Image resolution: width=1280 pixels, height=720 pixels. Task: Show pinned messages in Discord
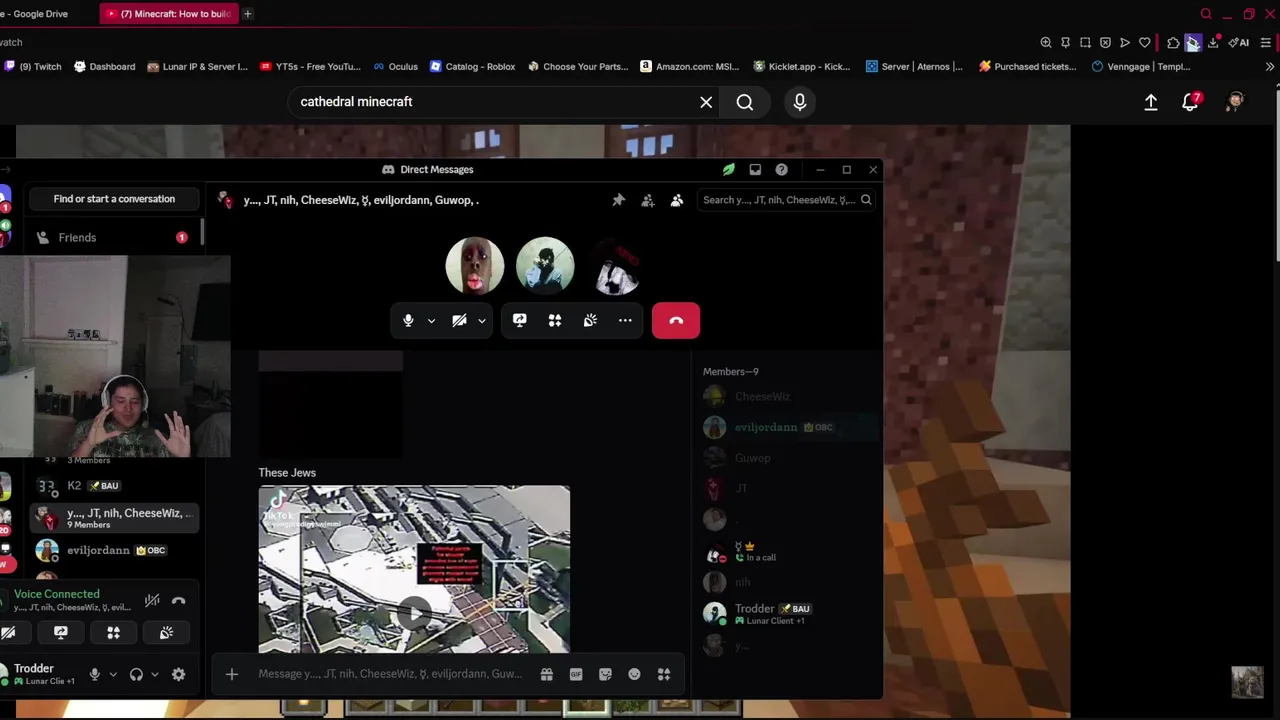point(619,200)
